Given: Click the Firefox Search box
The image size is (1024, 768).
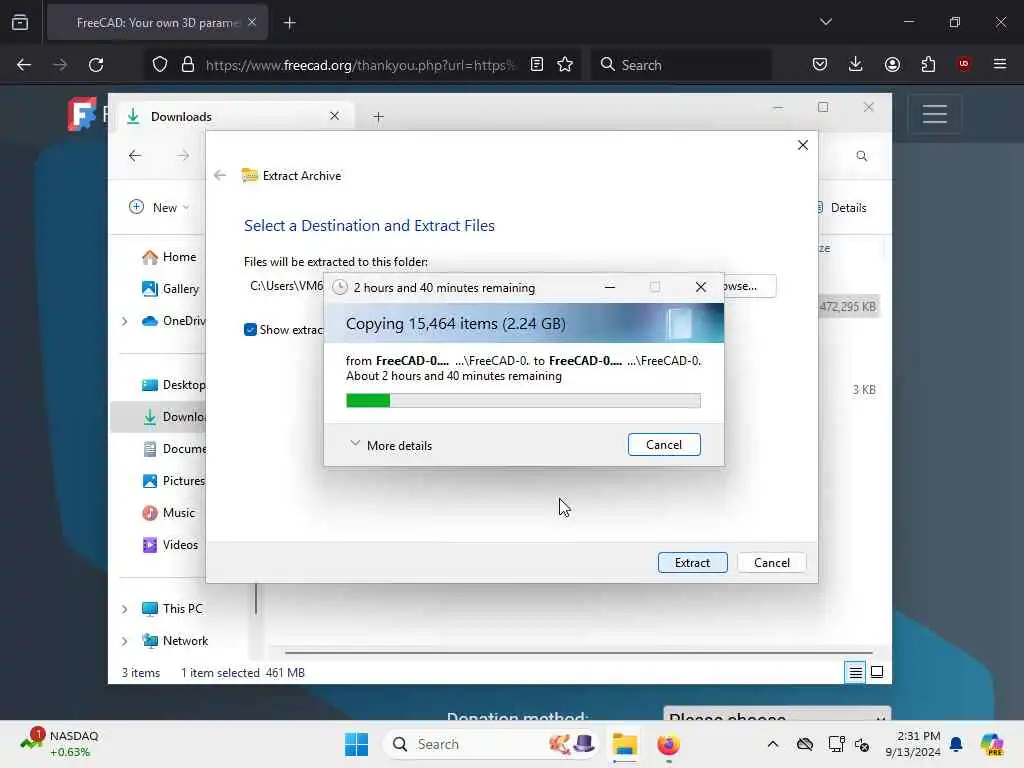Looking at the screenshot, I should (x=682, y=65).
